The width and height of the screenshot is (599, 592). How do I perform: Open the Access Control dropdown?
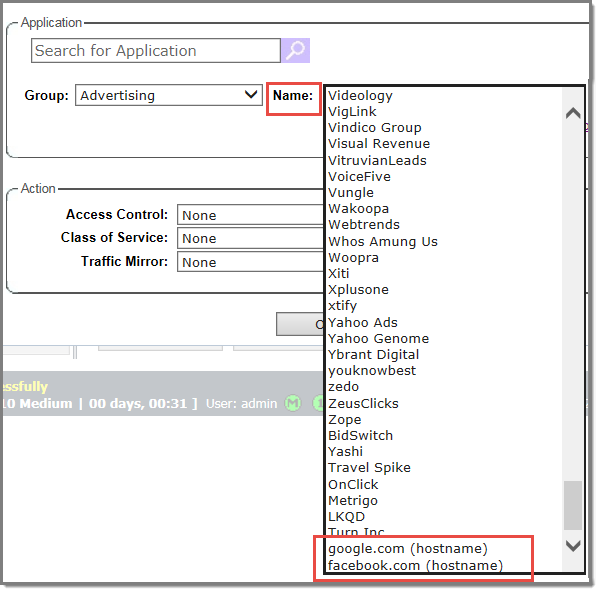(x=250, y=215)
